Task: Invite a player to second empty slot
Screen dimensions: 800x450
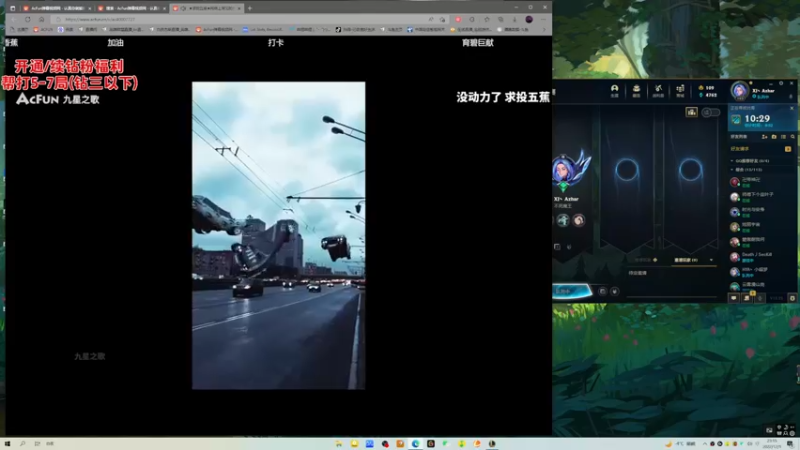Action: click(690, 170)
